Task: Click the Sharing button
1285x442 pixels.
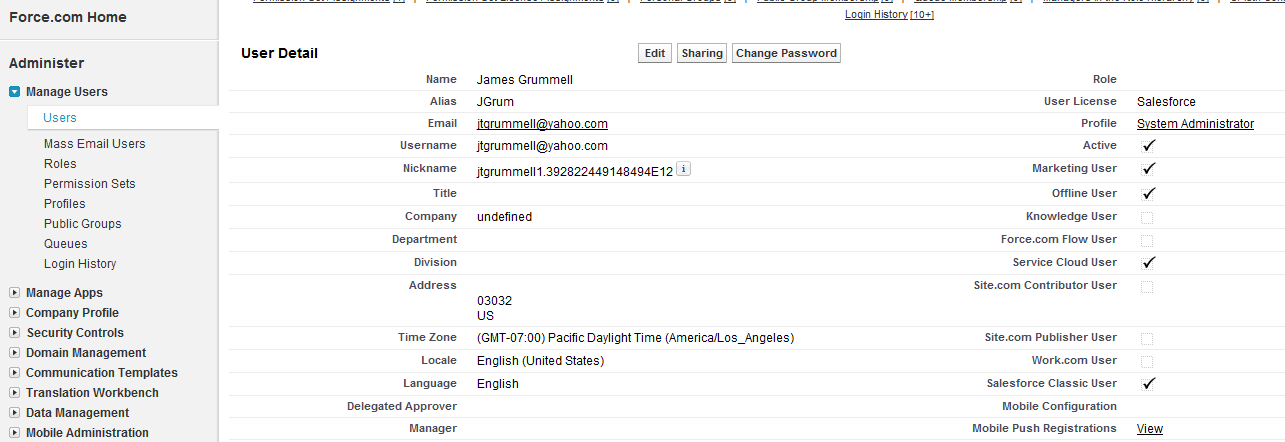Action: [x=702, y=53]
